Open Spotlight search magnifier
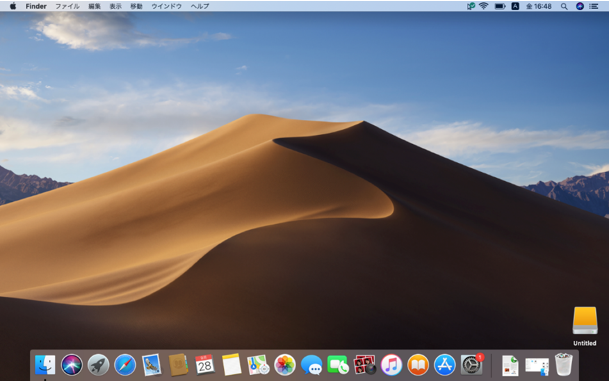 tap(564, 6)
